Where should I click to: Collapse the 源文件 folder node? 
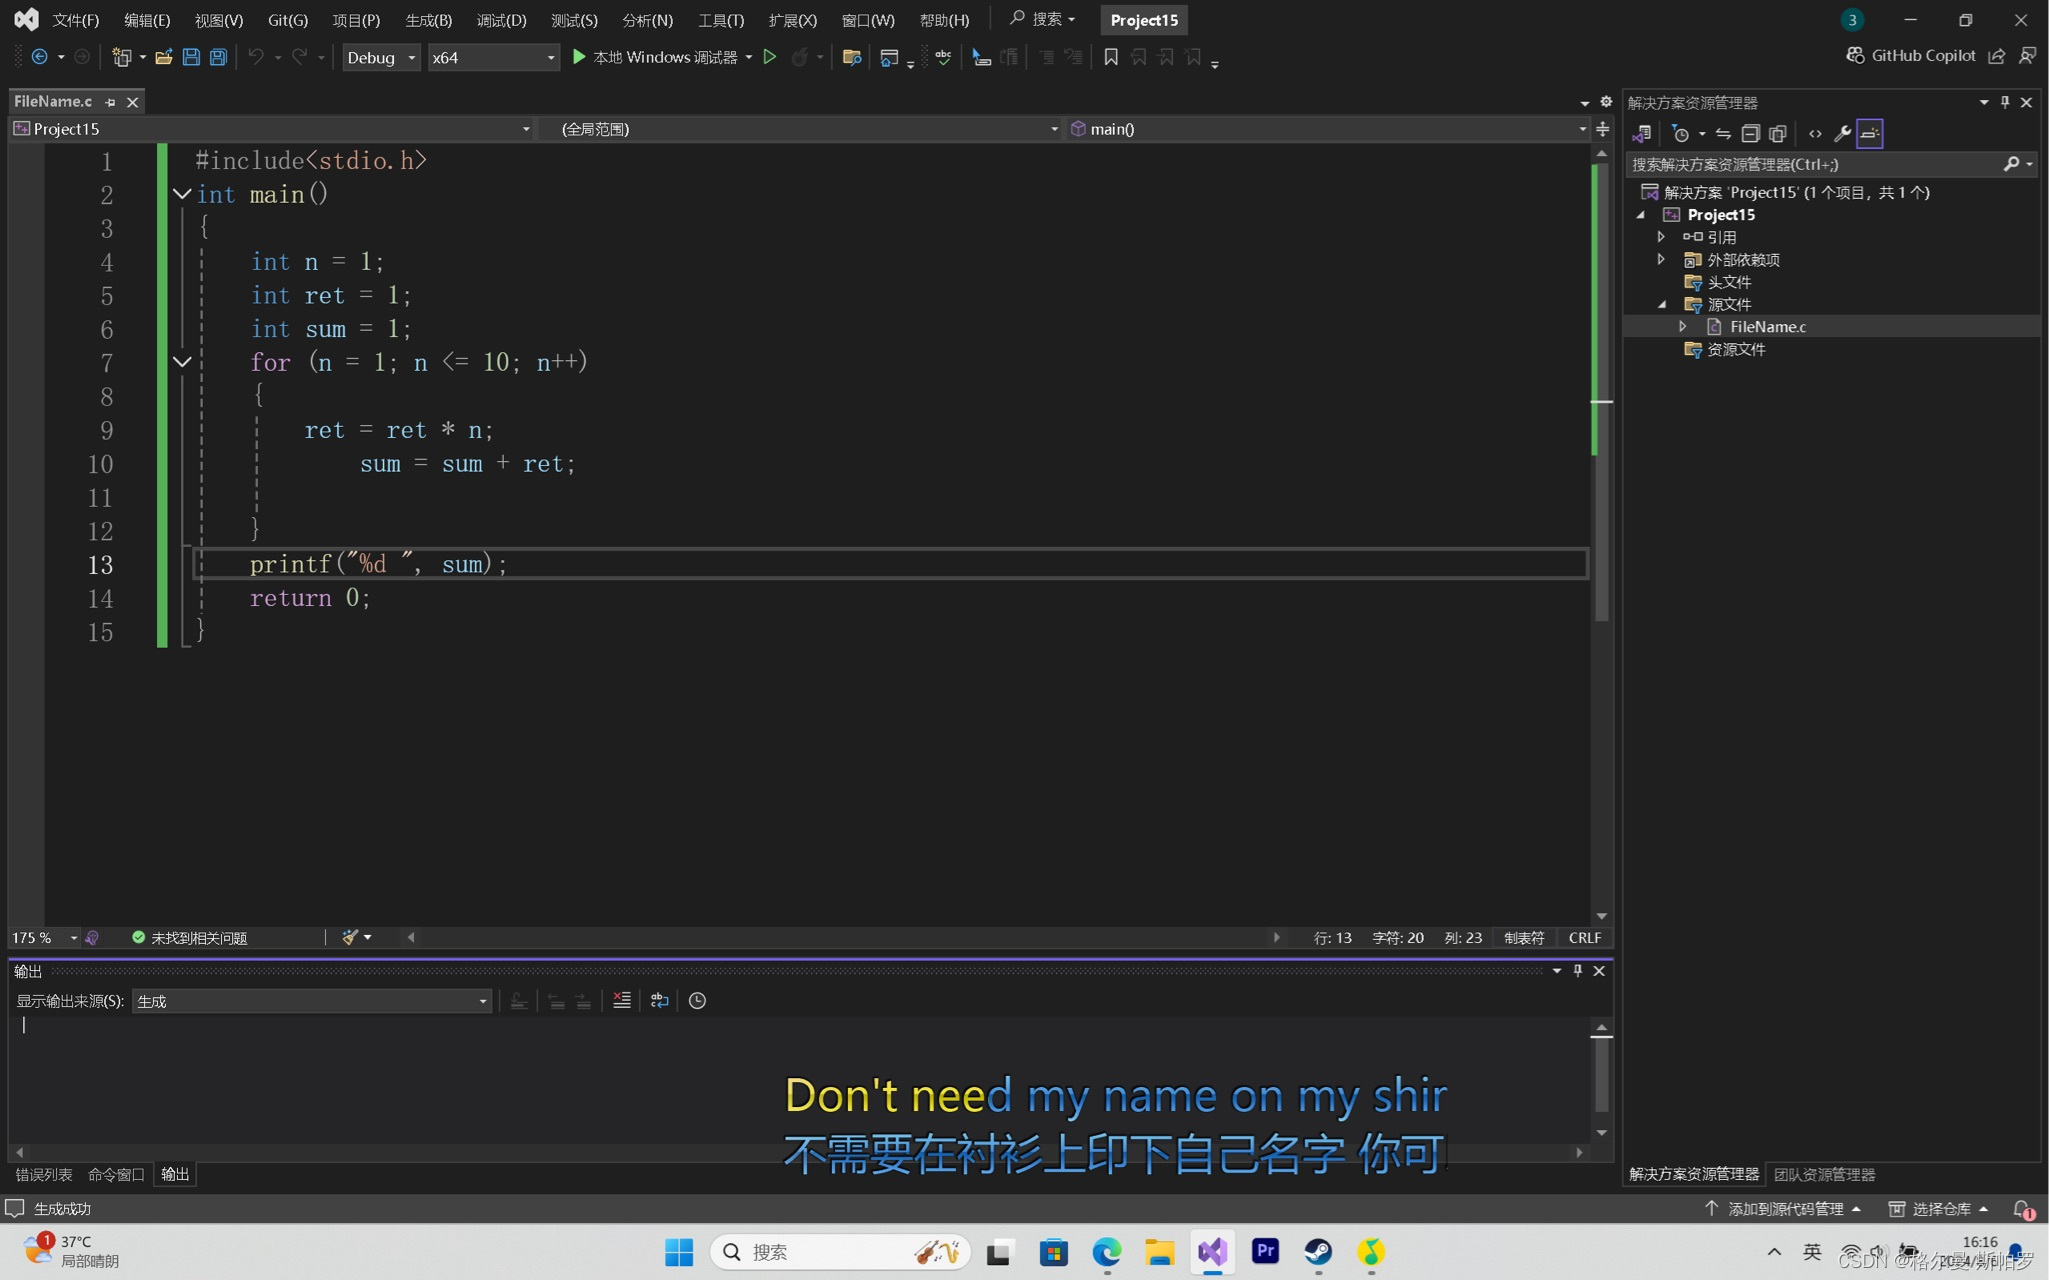(1662, 304)
